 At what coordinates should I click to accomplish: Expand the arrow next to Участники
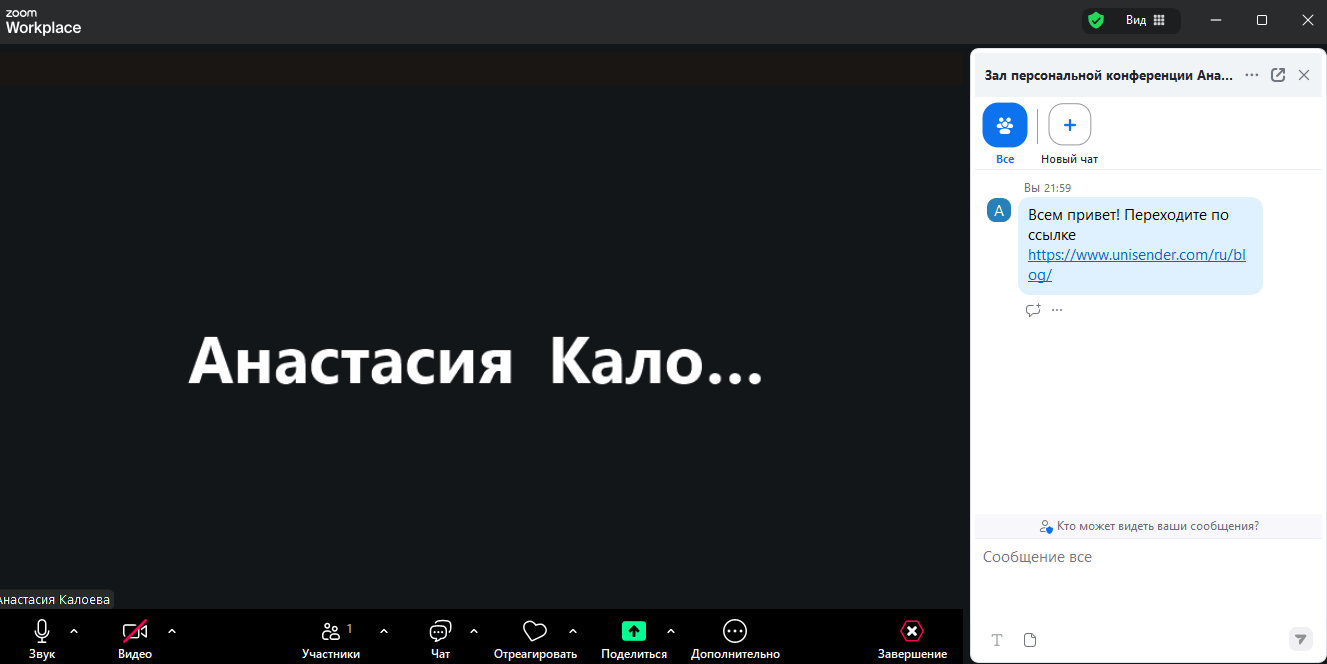click(384, 631)
